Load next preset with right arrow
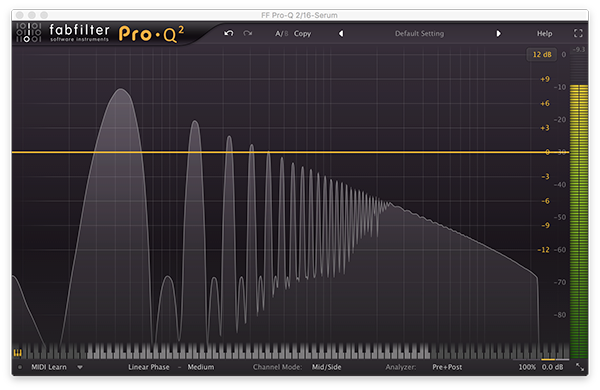Screen dimensions: 600x390 click(498, 34)
